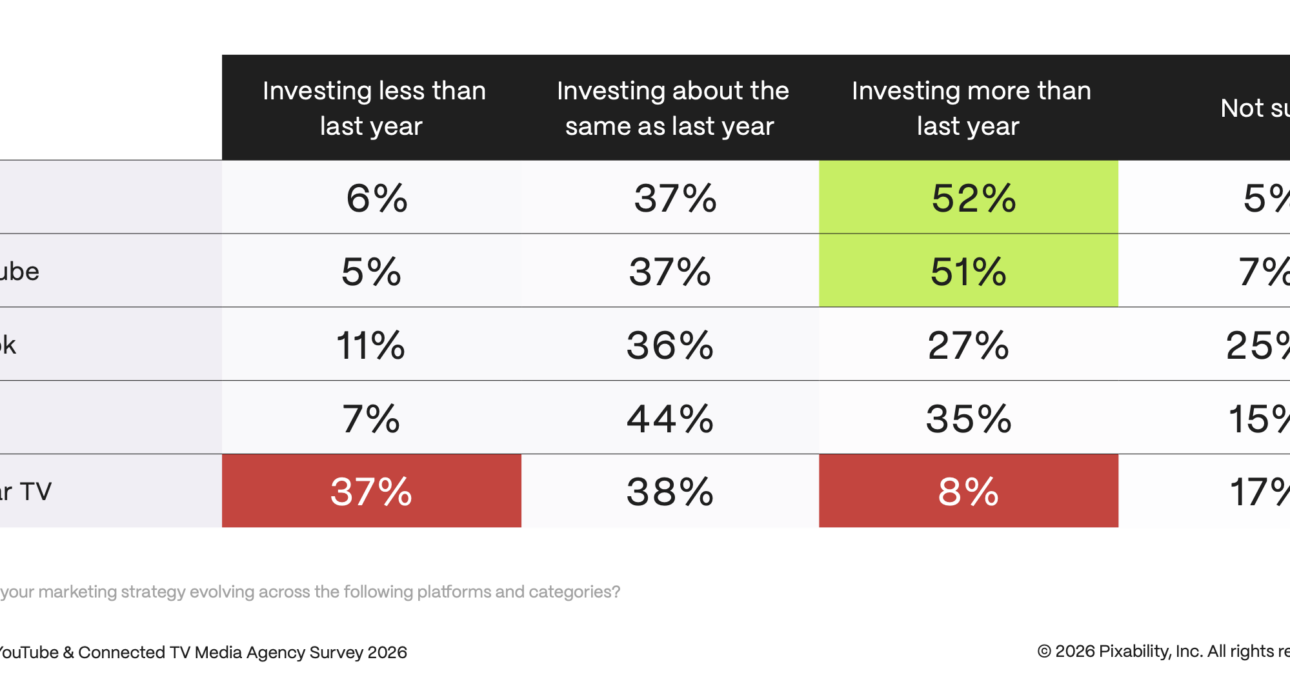Select the 27% table cell

click(x=968, y=345)
